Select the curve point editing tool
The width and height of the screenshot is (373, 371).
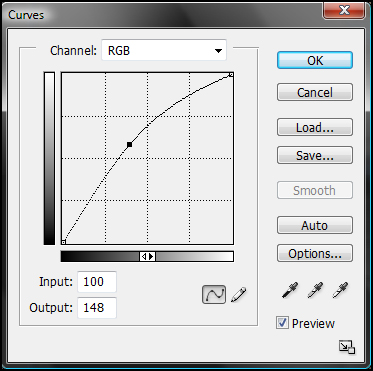click(x=214, y=294)
